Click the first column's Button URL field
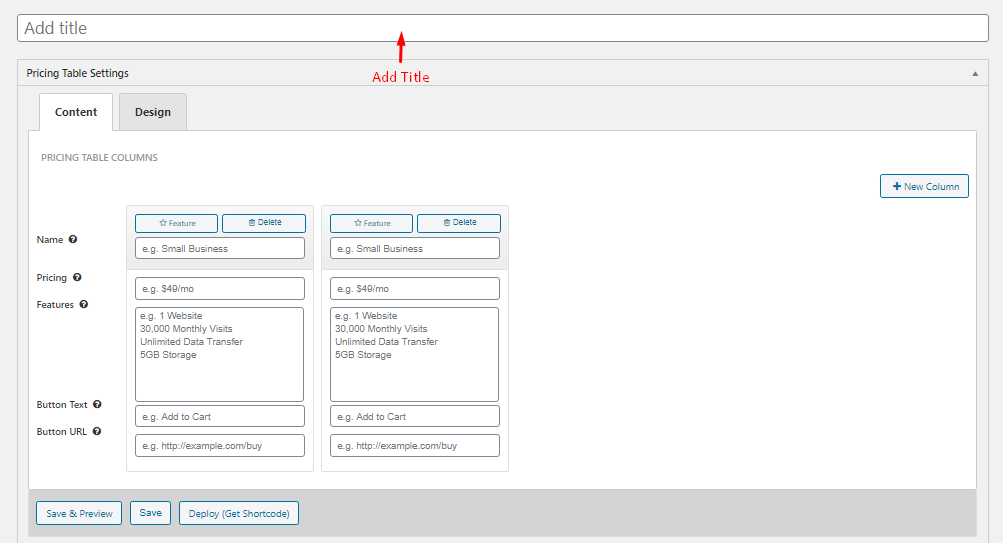This screenshot has height=543, width=1003. click(219, 446)
